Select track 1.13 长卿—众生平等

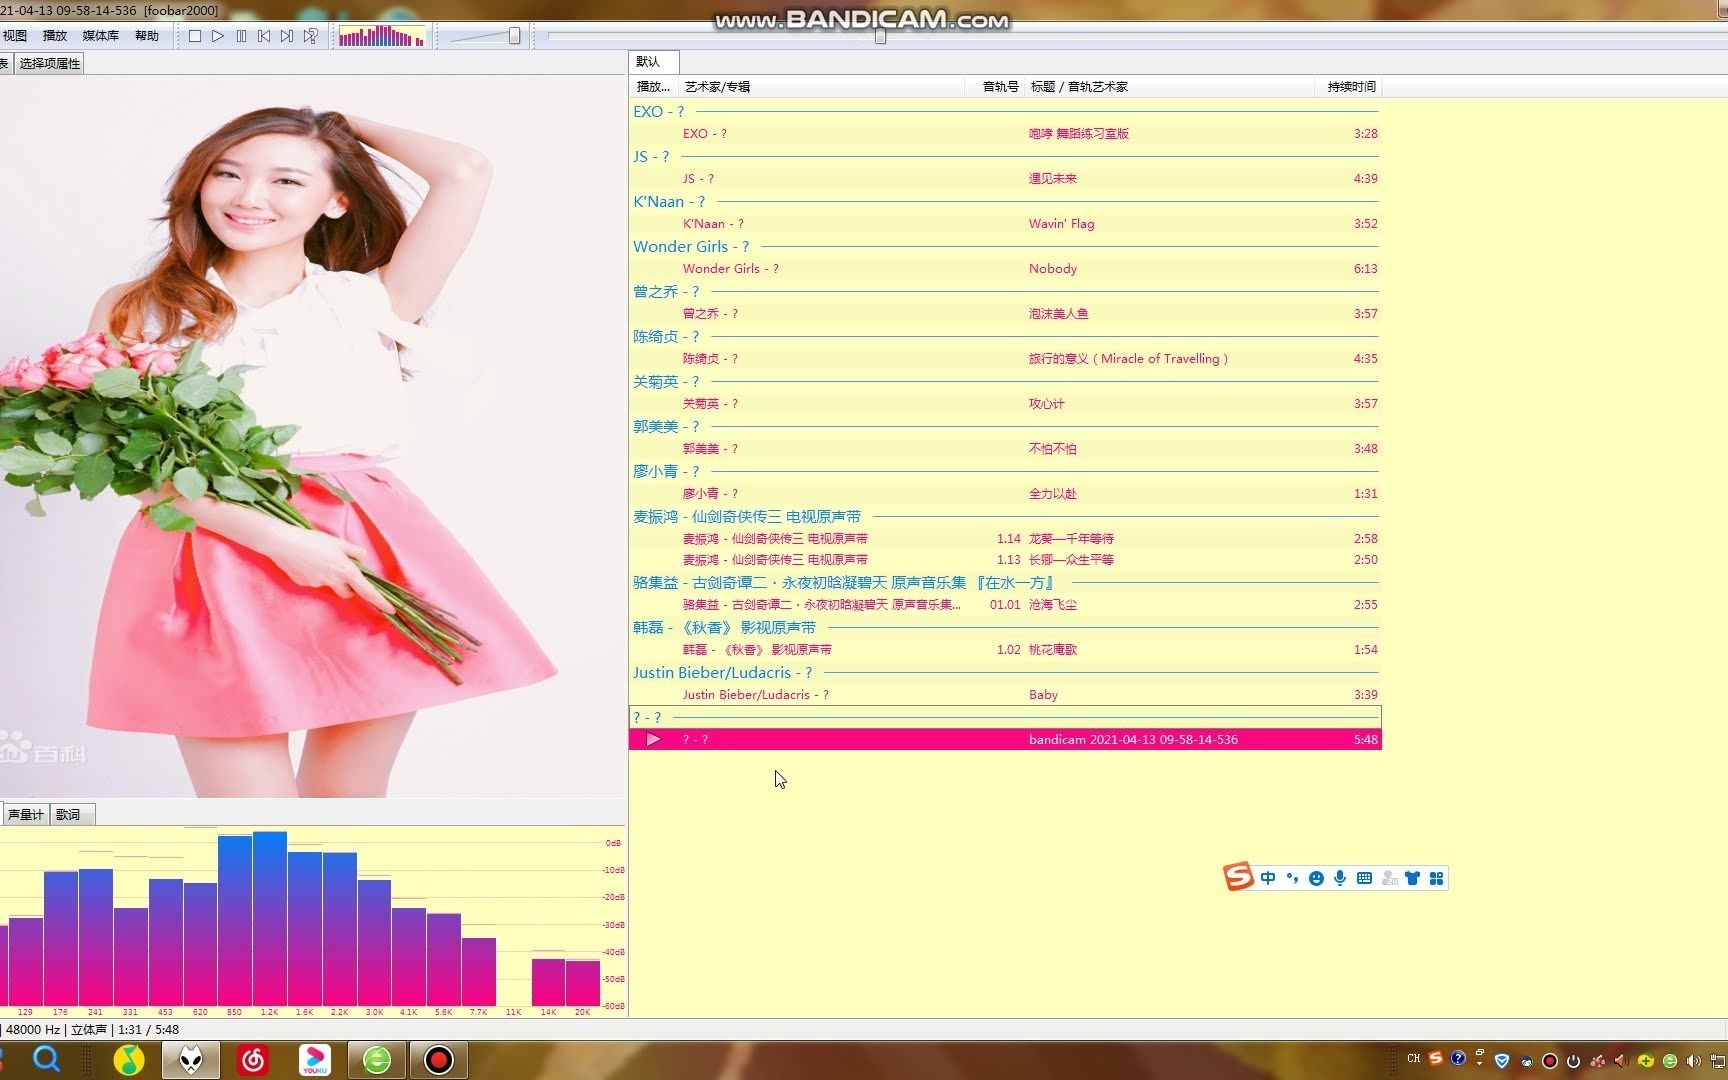coord(1005,560)
